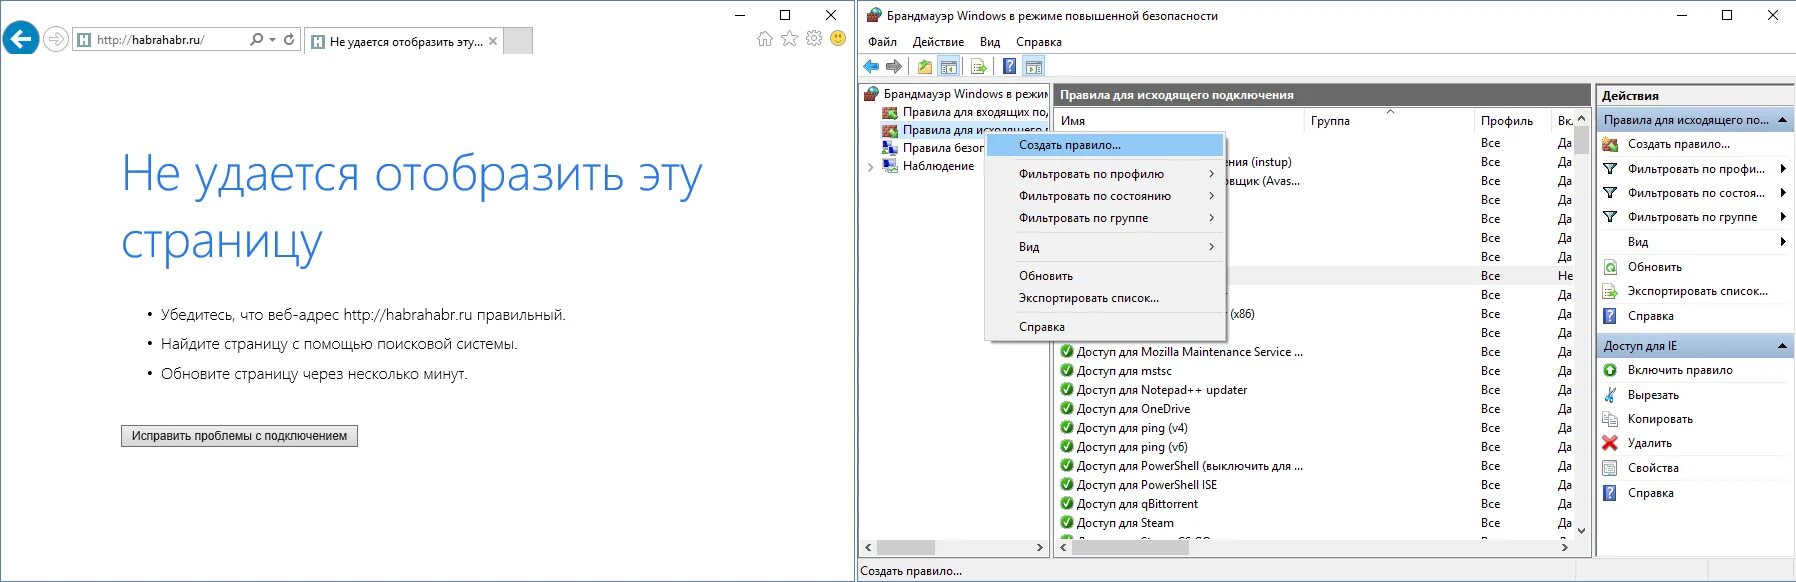
Task: Collapse 'Правила для исходящего' actions section
Action: pyautogui.click(x=1782, y=120)
